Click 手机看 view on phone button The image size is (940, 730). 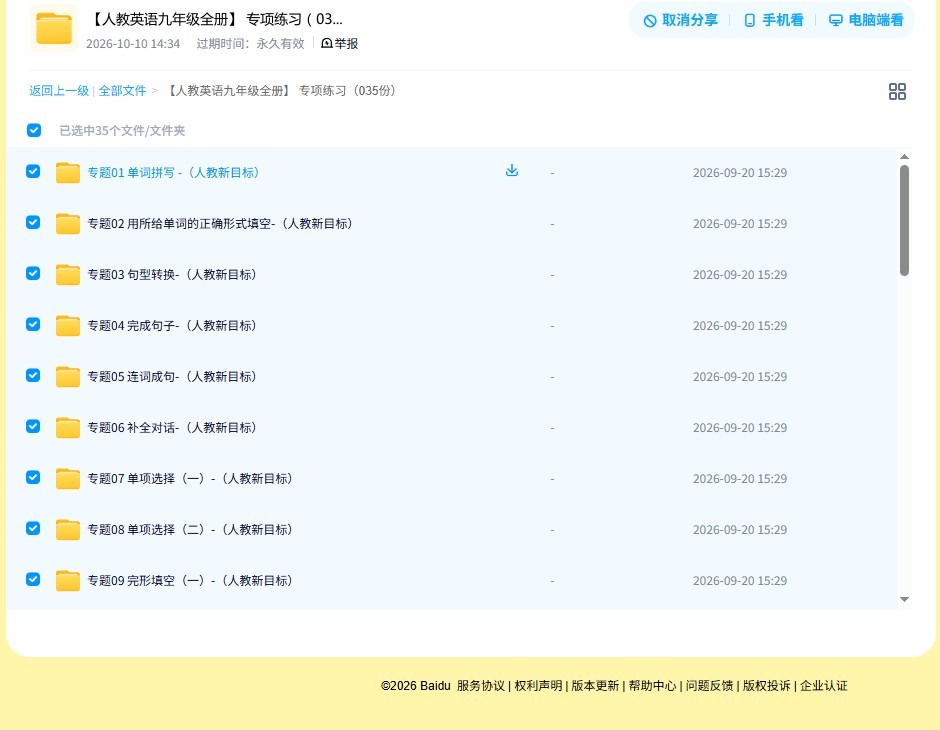pos(773,20)
